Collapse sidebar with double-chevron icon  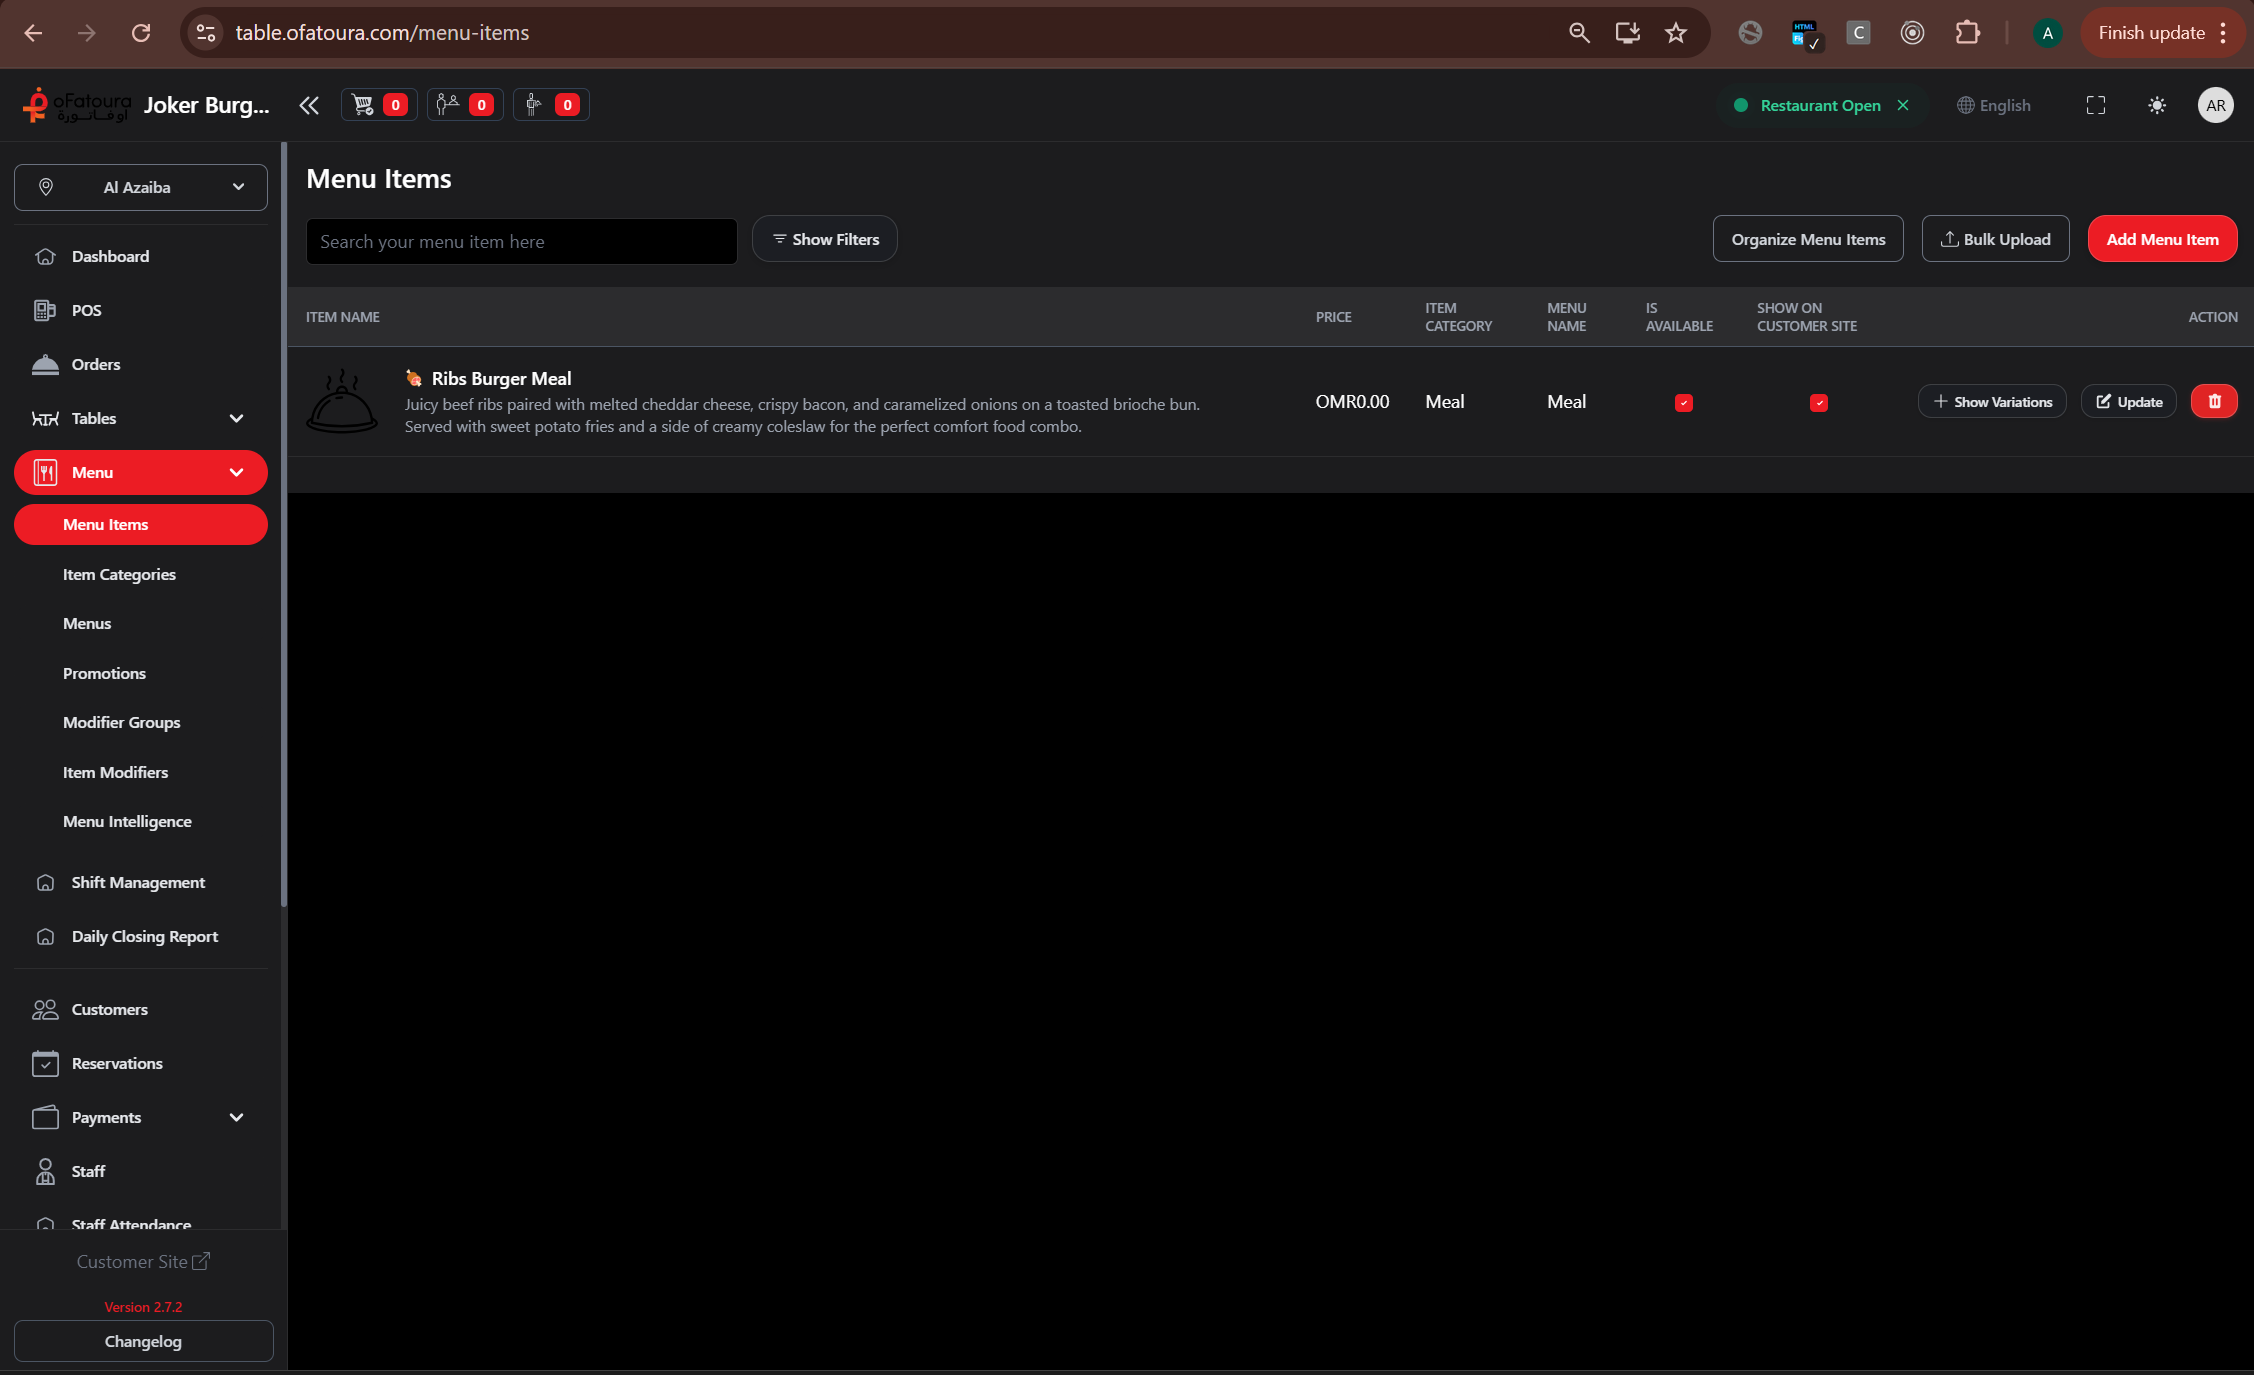pos(308,105)
